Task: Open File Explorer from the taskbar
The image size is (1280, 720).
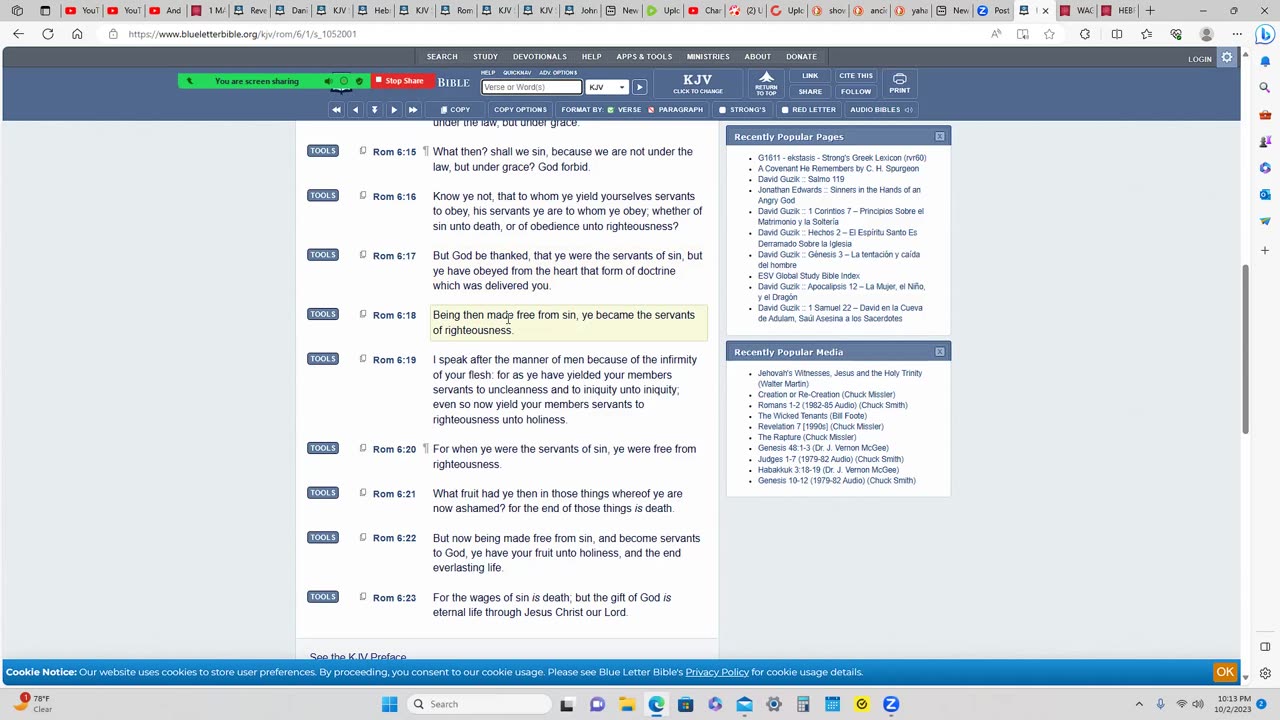Action: pos(626,704)
